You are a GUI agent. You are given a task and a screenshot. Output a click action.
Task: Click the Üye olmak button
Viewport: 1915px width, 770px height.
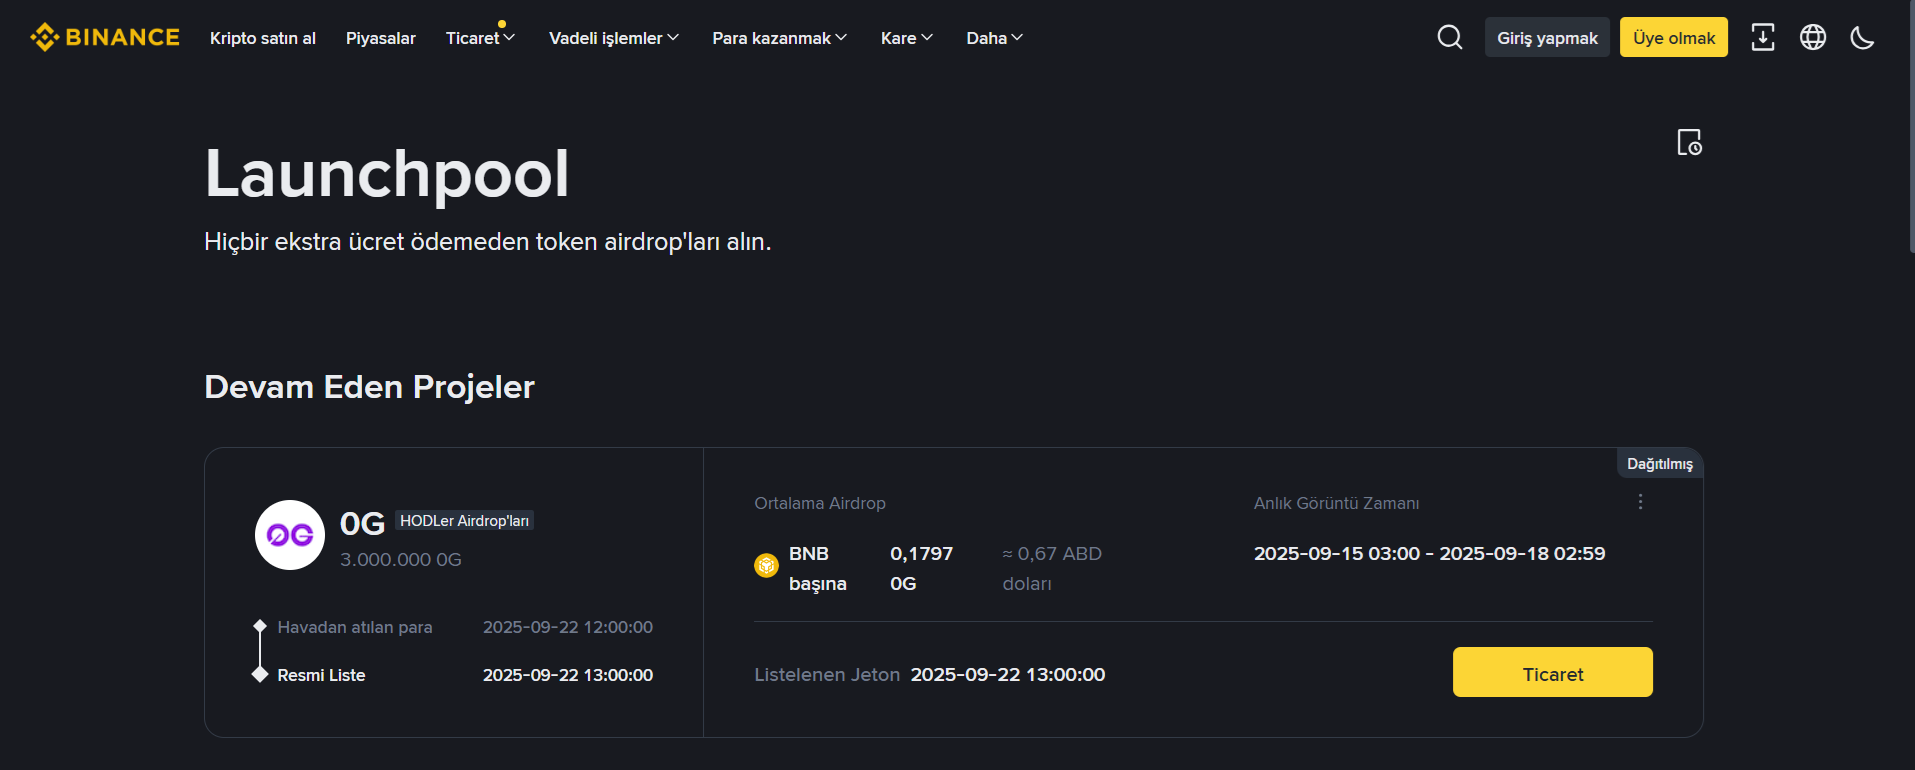1674,37
